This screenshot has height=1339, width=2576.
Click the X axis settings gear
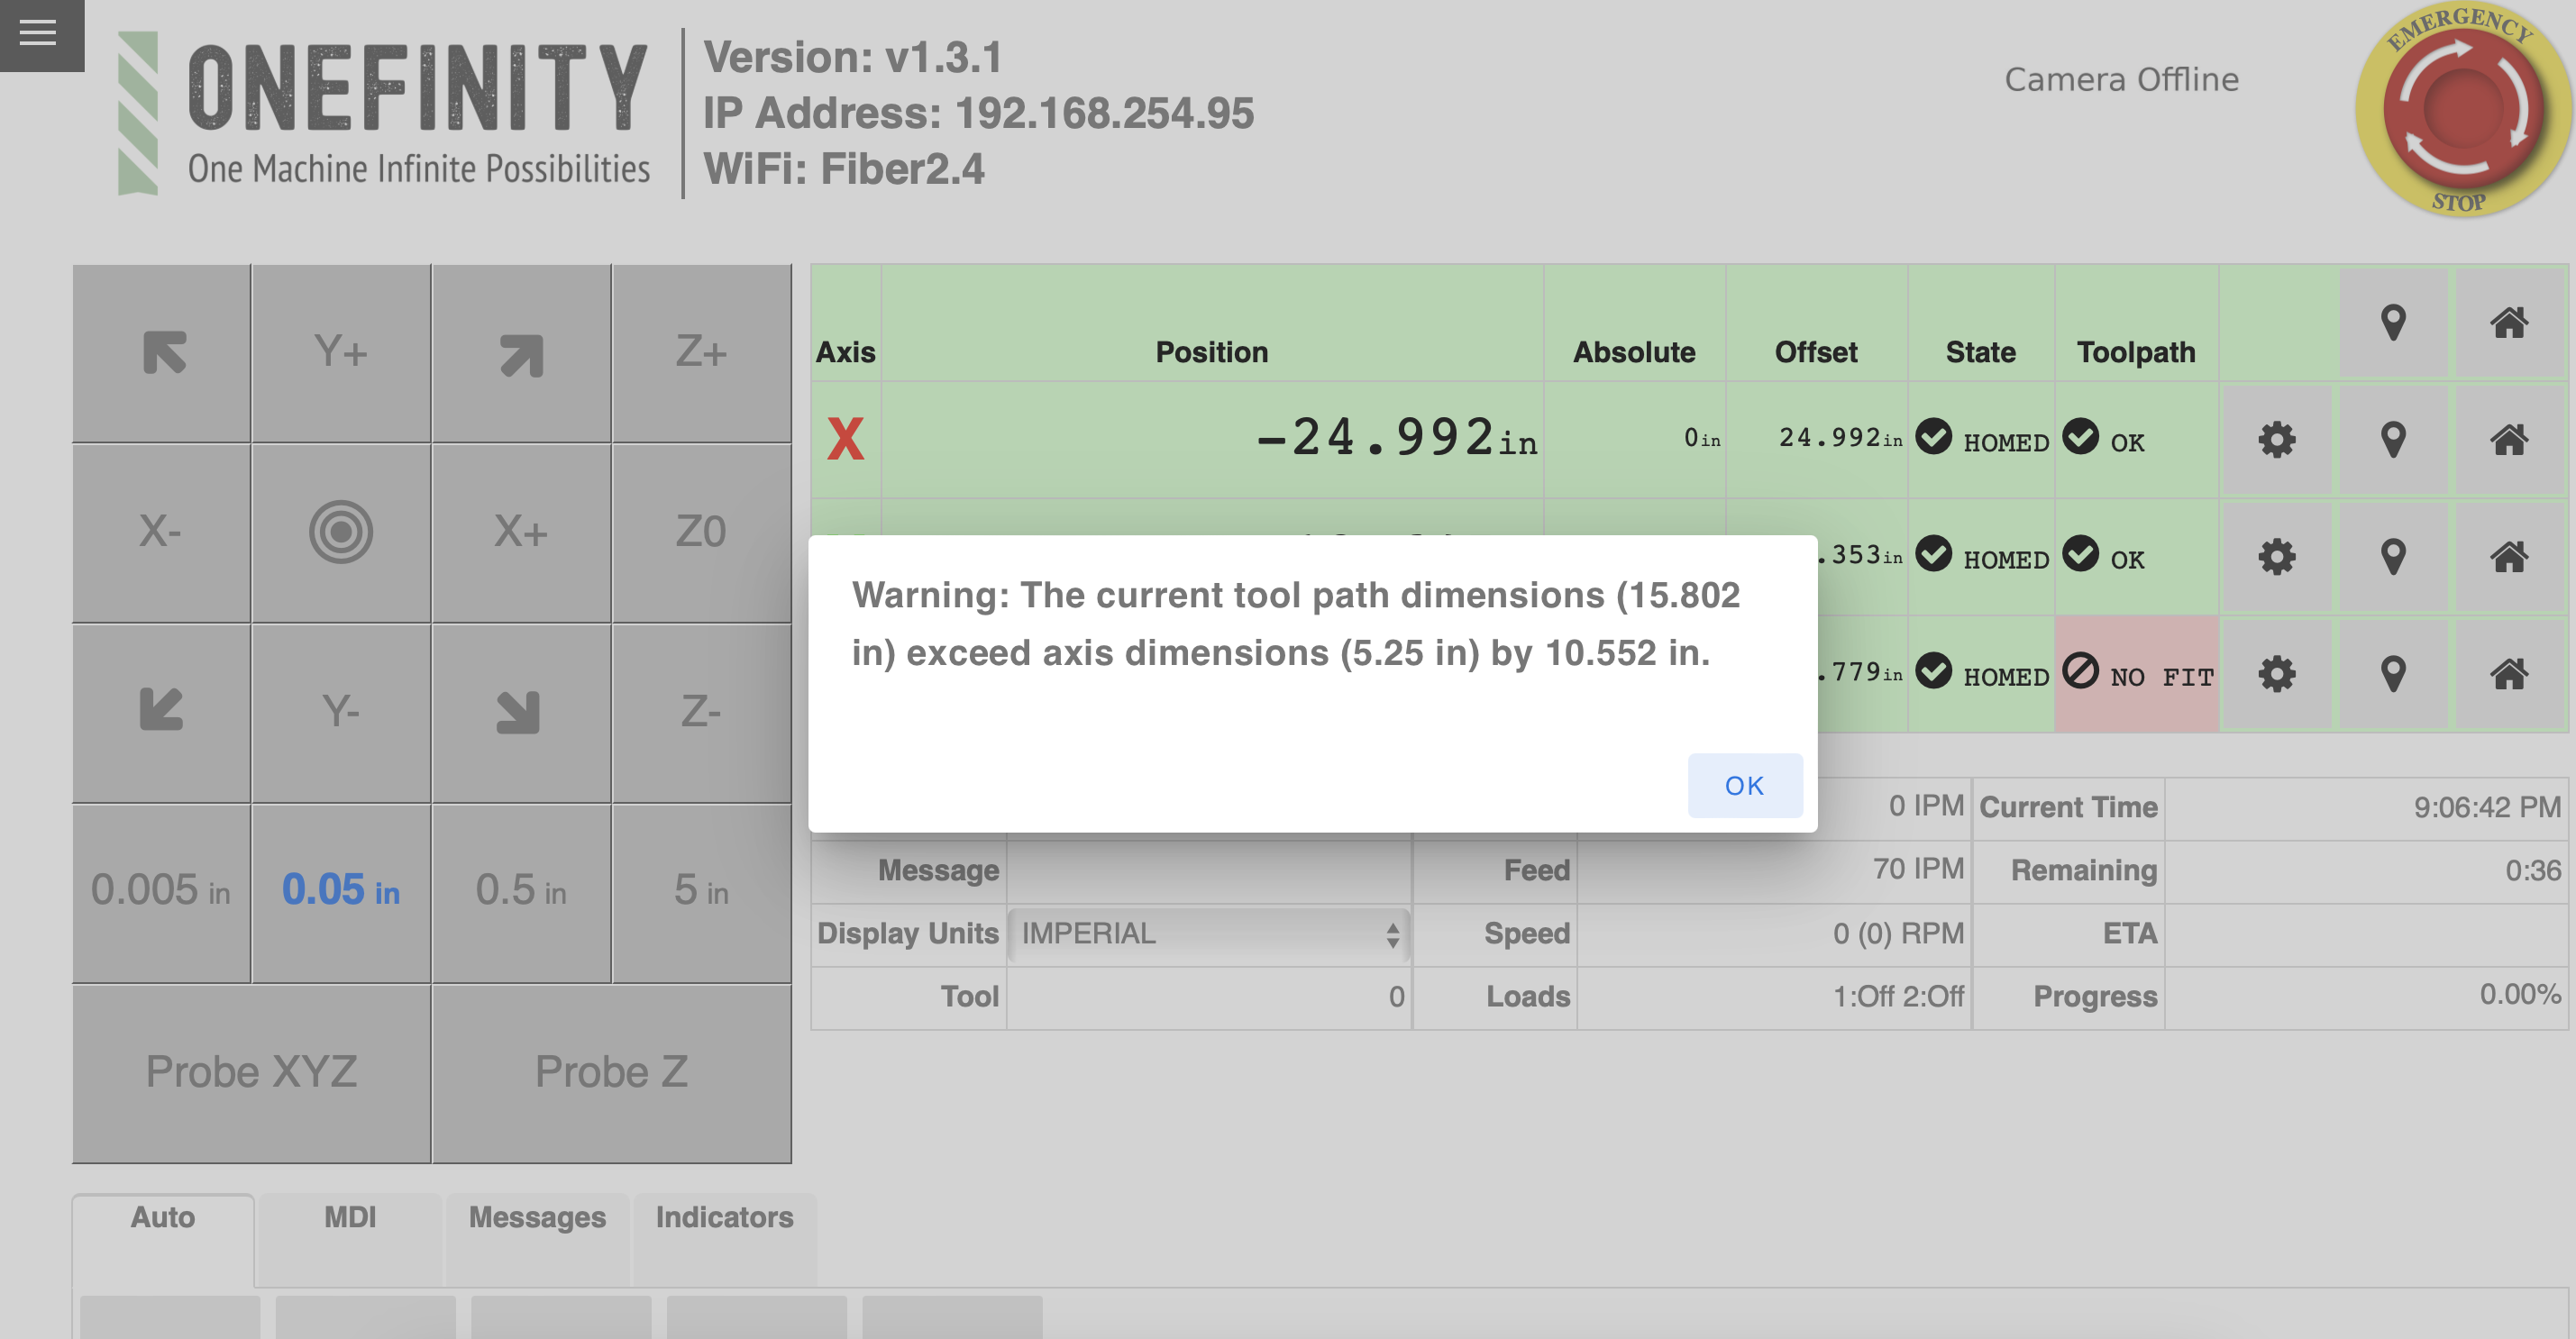[2276, 439]
